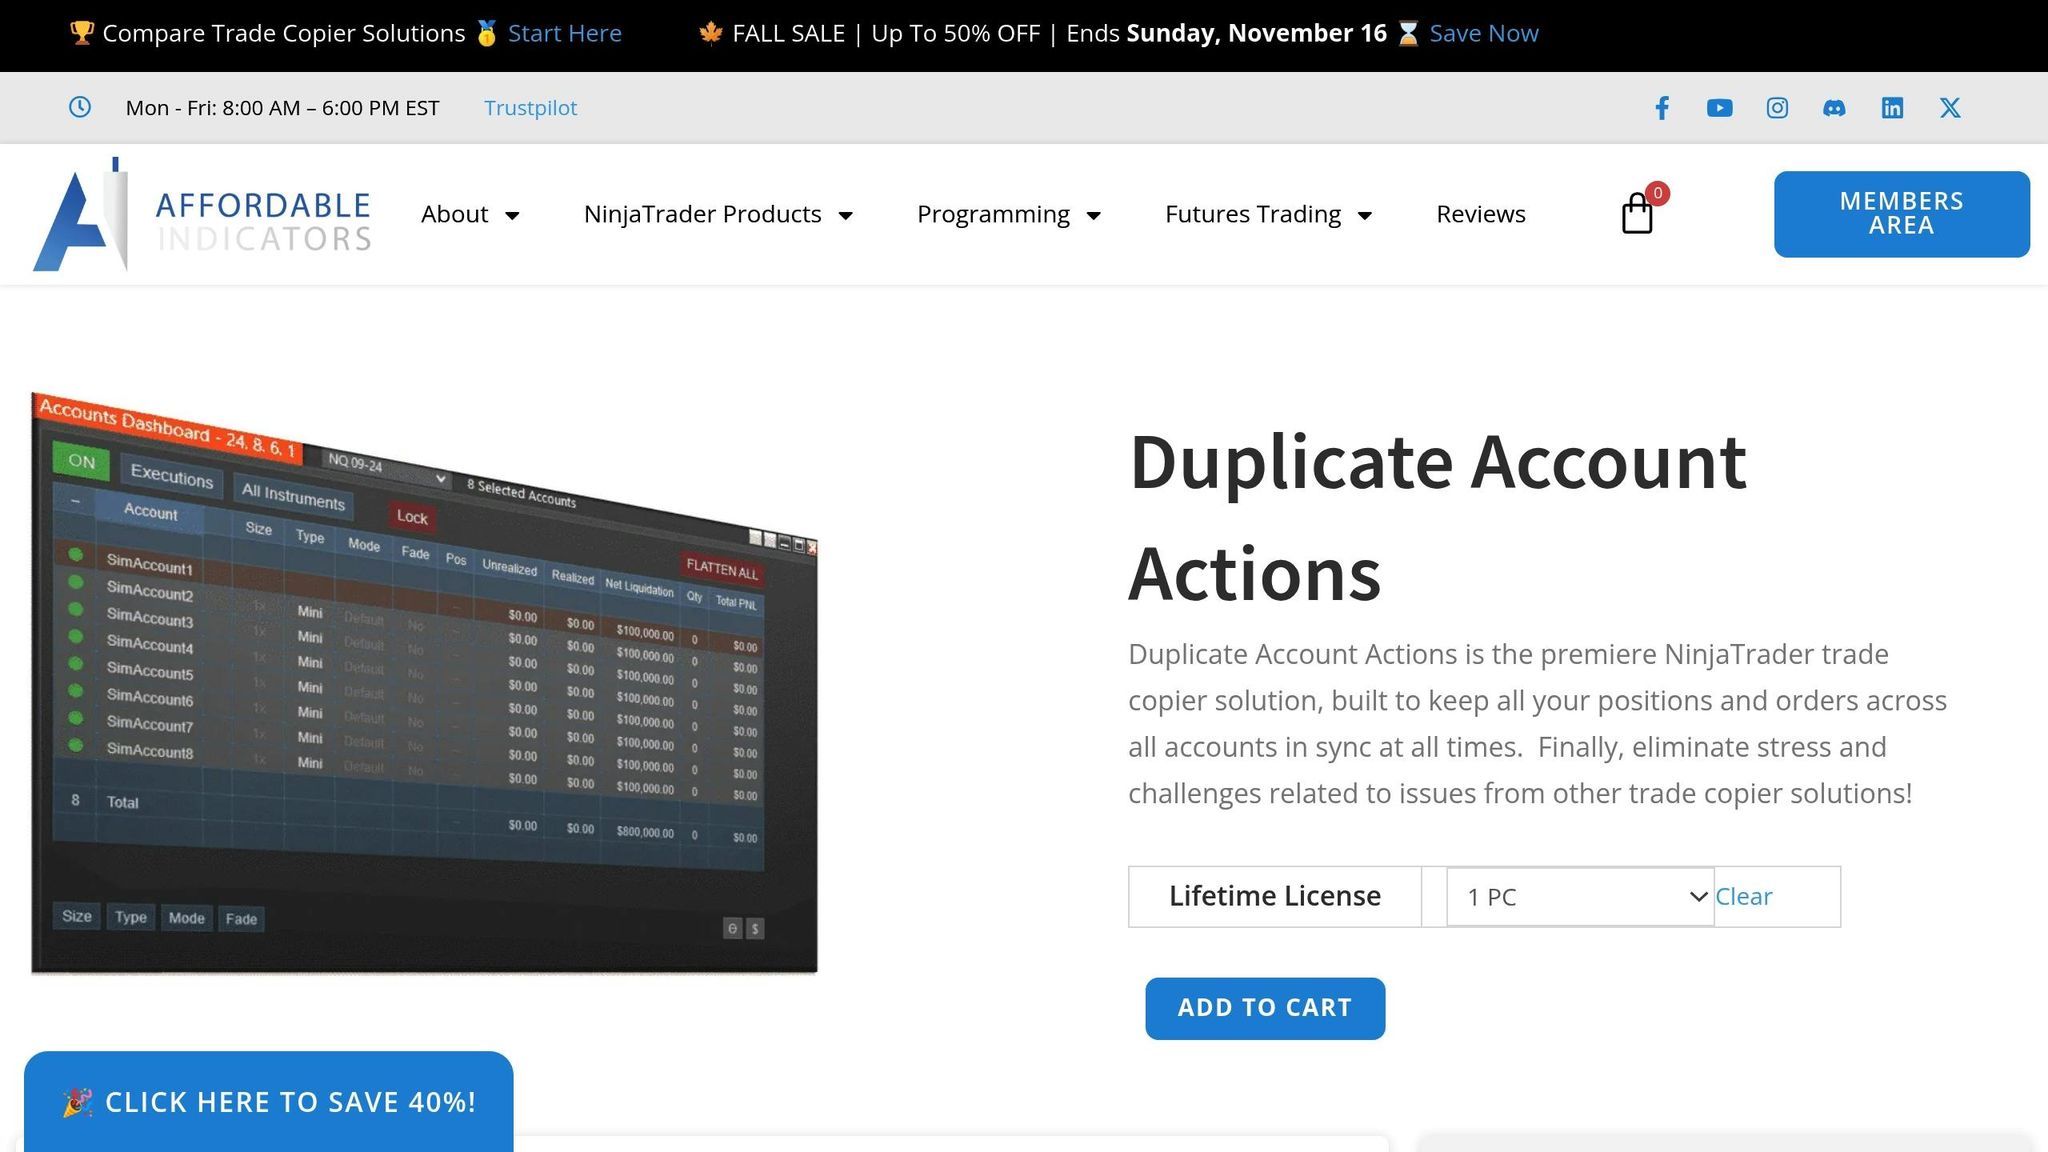This screenshot has height=1152, width=2048.
Task: Expand the About menu dropdown
Action: coord(470,214)
